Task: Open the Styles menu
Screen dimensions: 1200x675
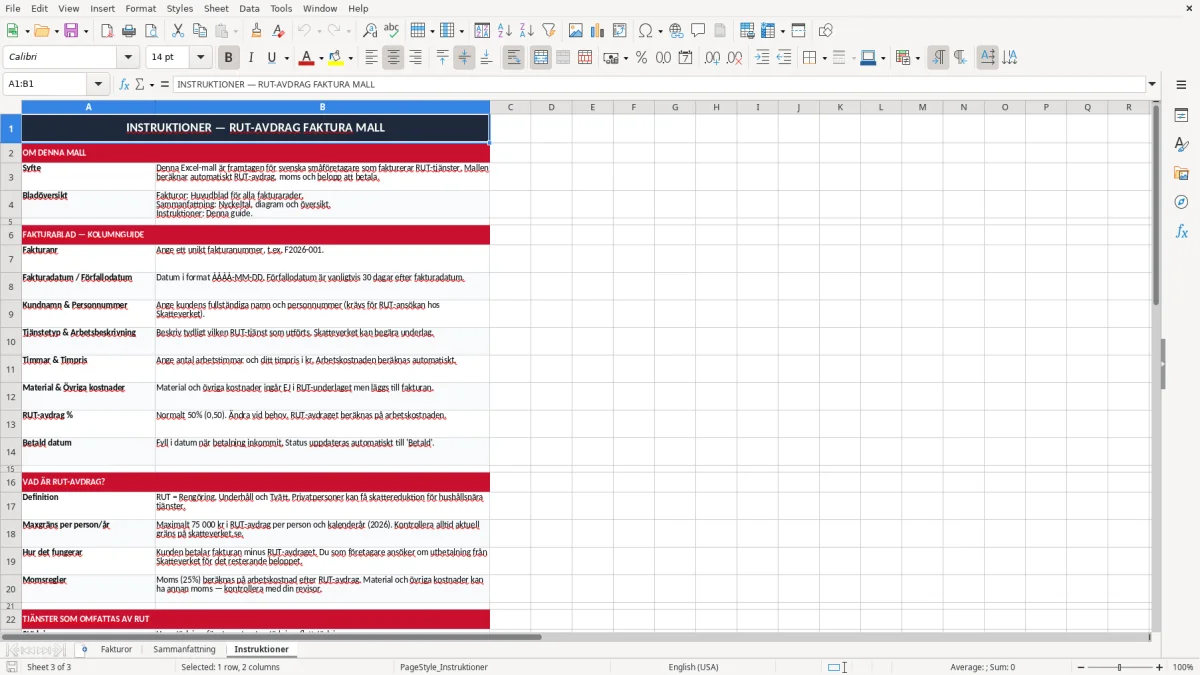Action: click(180, 8)
